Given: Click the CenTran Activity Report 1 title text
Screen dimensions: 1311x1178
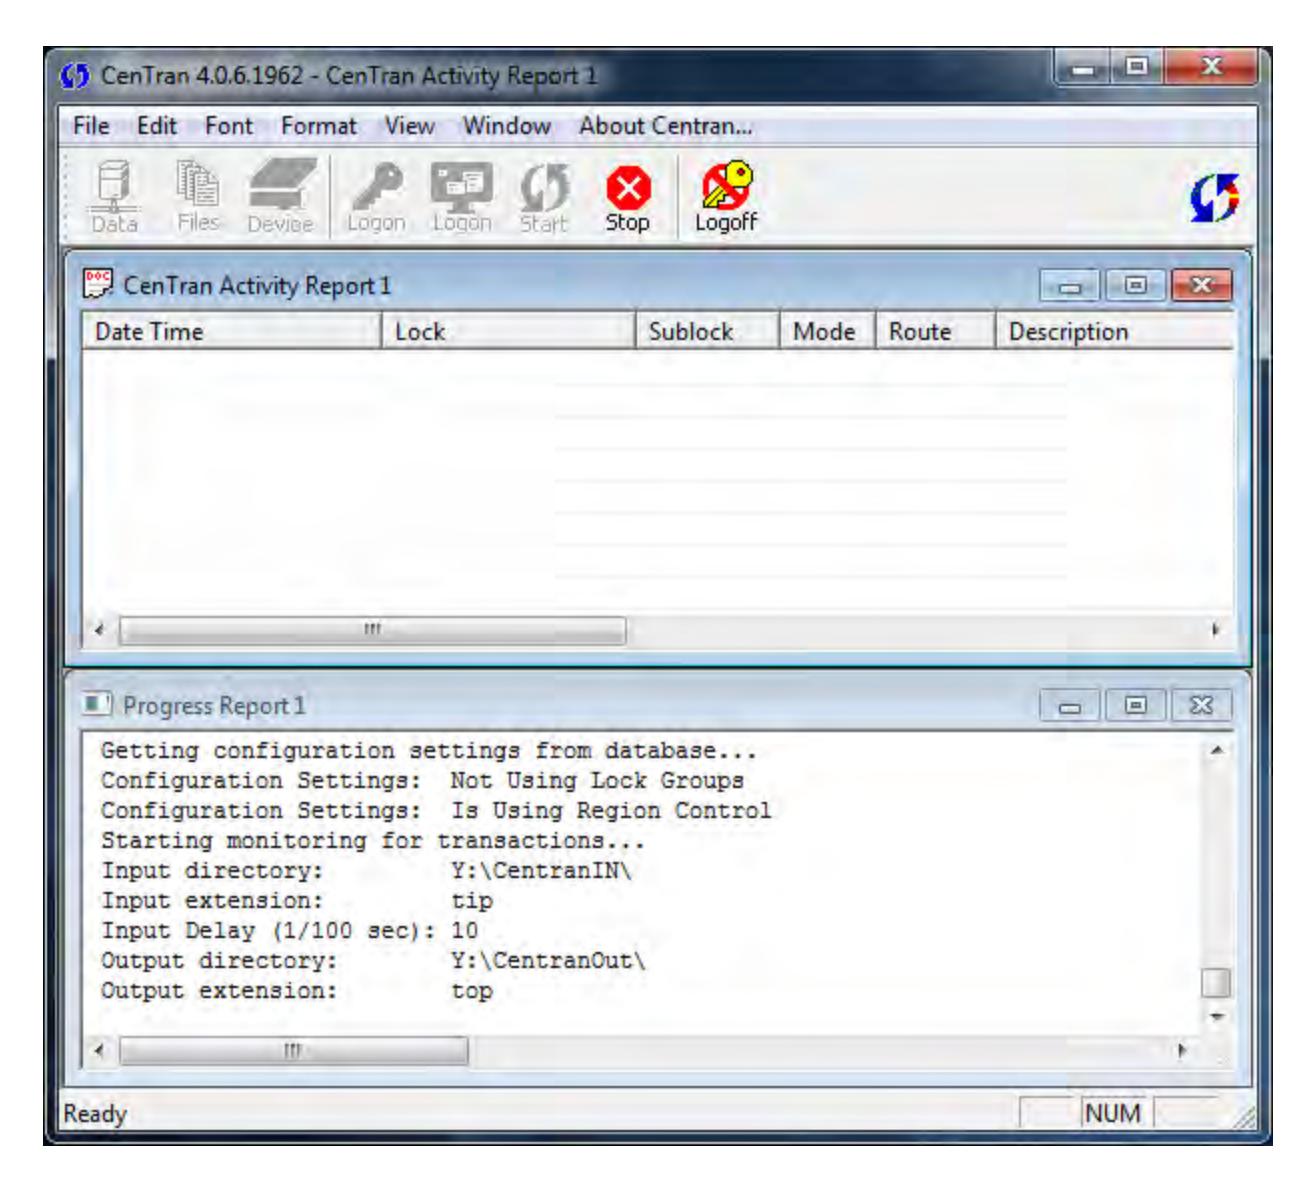Looking at the screenshot, I should (x=257, y=285).
